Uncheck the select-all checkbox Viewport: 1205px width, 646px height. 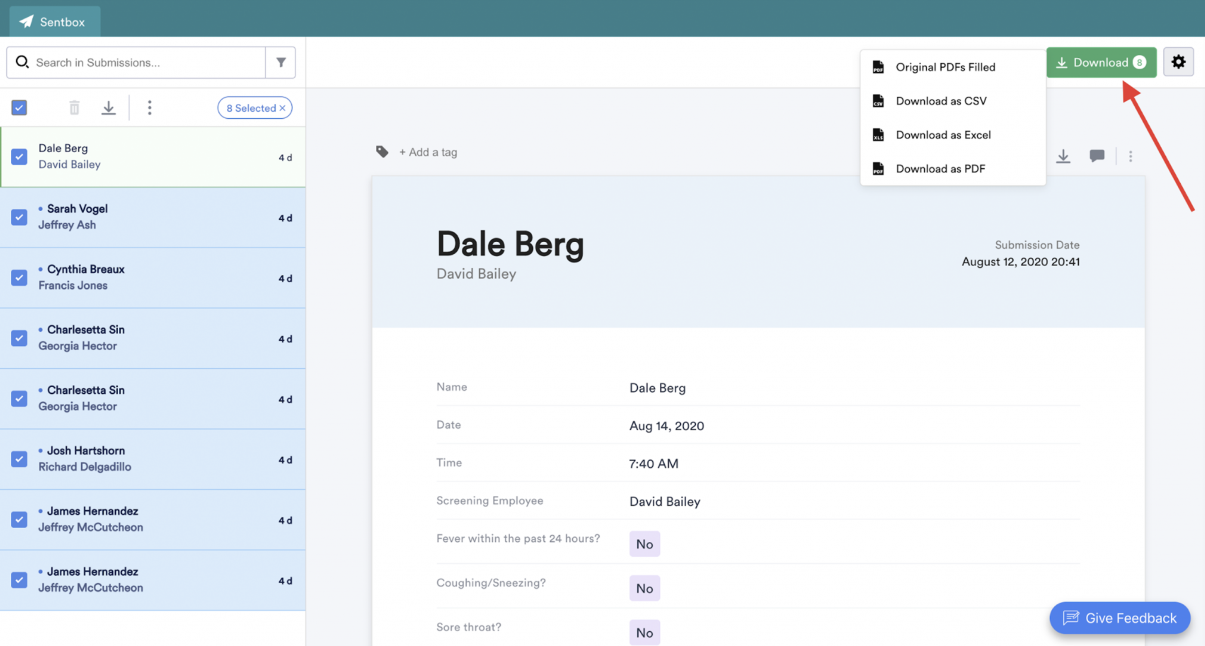click(x=19, y=108)
